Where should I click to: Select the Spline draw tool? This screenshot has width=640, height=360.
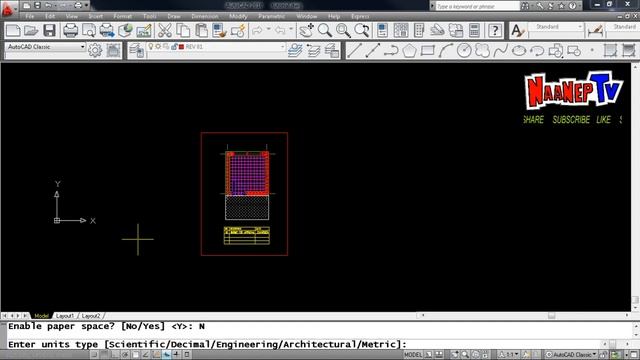[x=501, y=51]
